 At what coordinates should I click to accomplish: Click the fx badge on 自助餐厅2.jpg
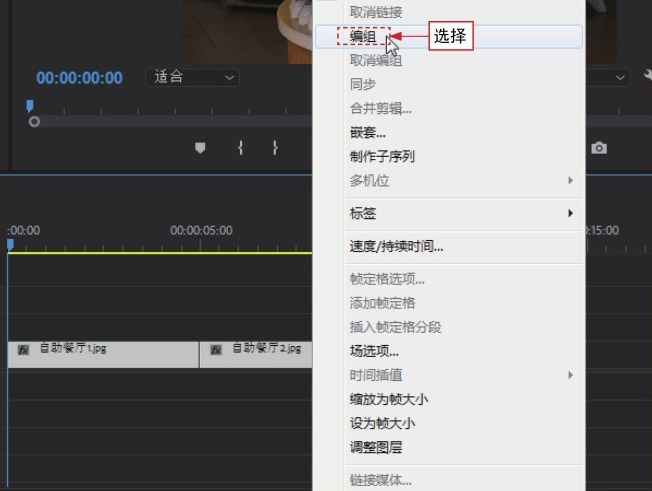coord(216,350)
